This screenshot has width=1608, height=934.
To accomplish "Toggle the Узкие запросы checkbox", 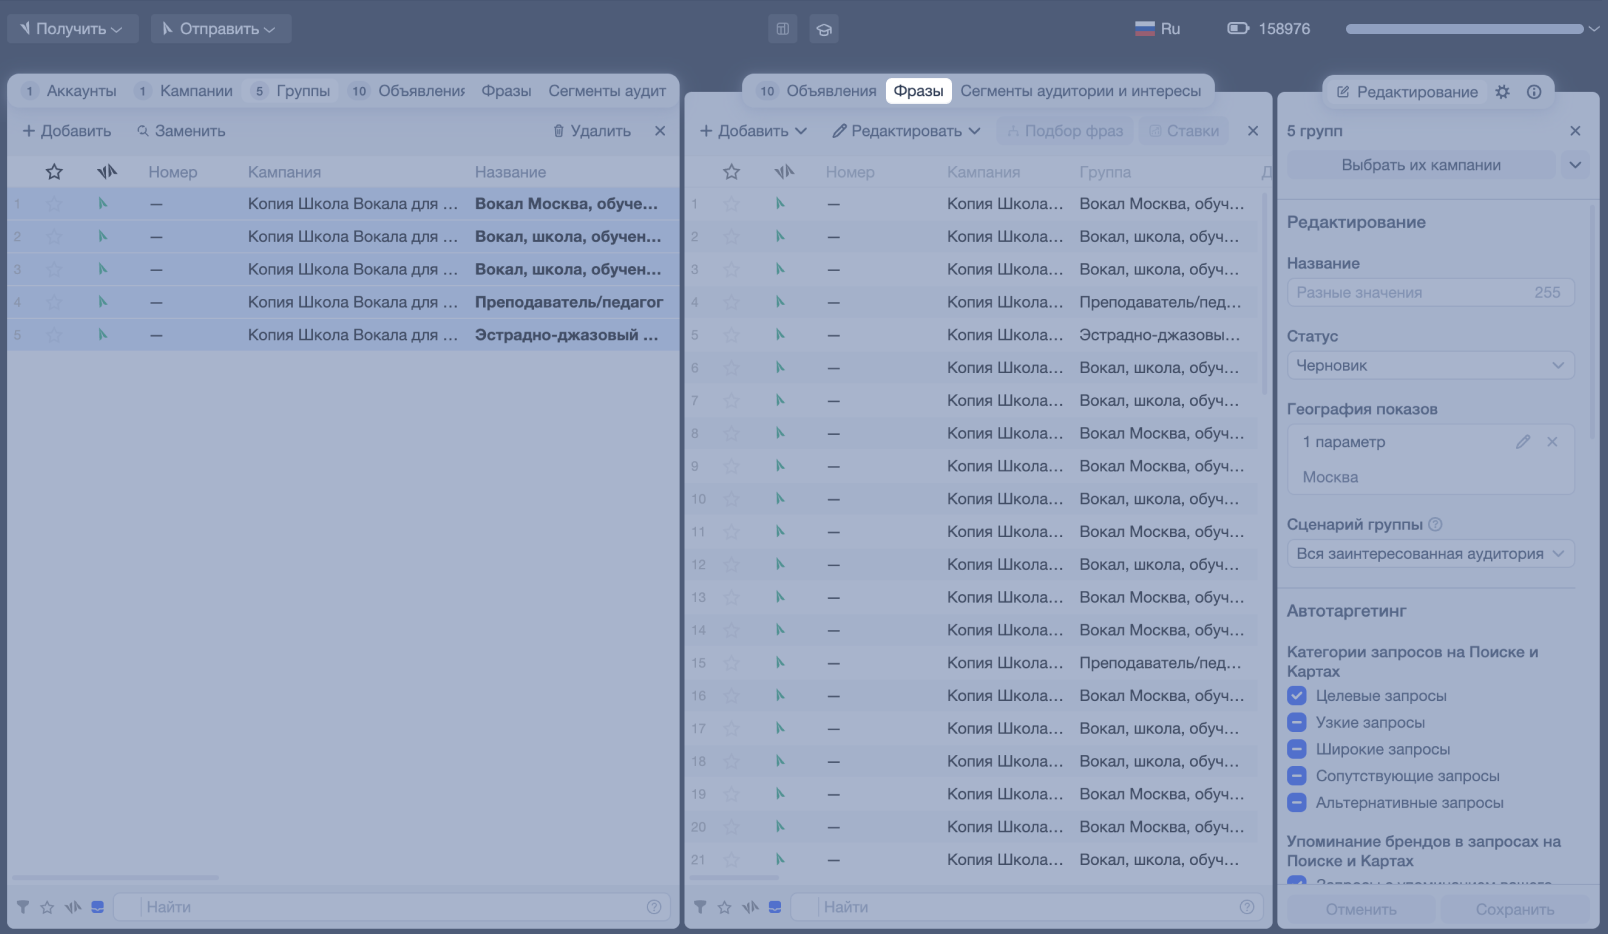I will click(x=1297, y=722).
